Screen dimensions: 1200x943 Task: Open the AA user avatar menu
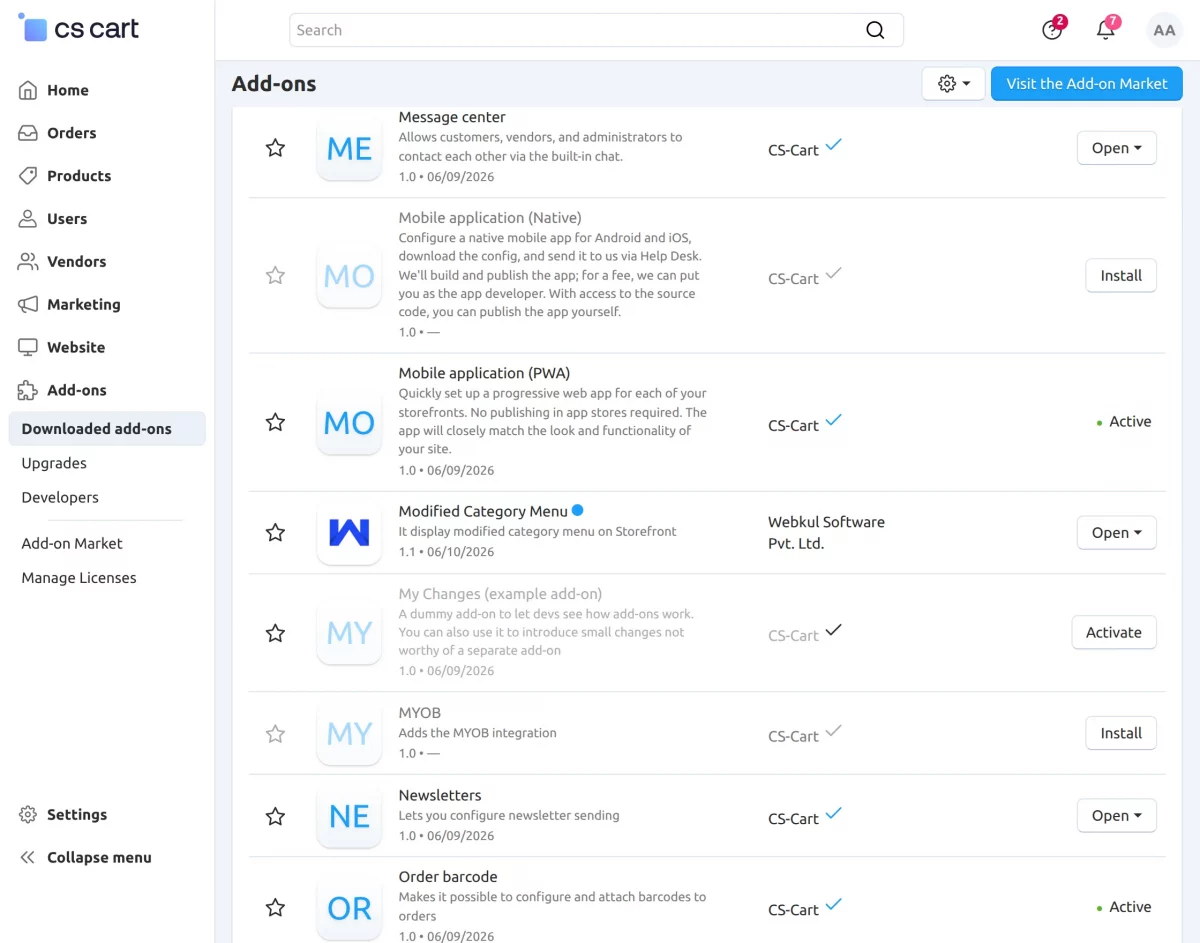pos(1164,30)
